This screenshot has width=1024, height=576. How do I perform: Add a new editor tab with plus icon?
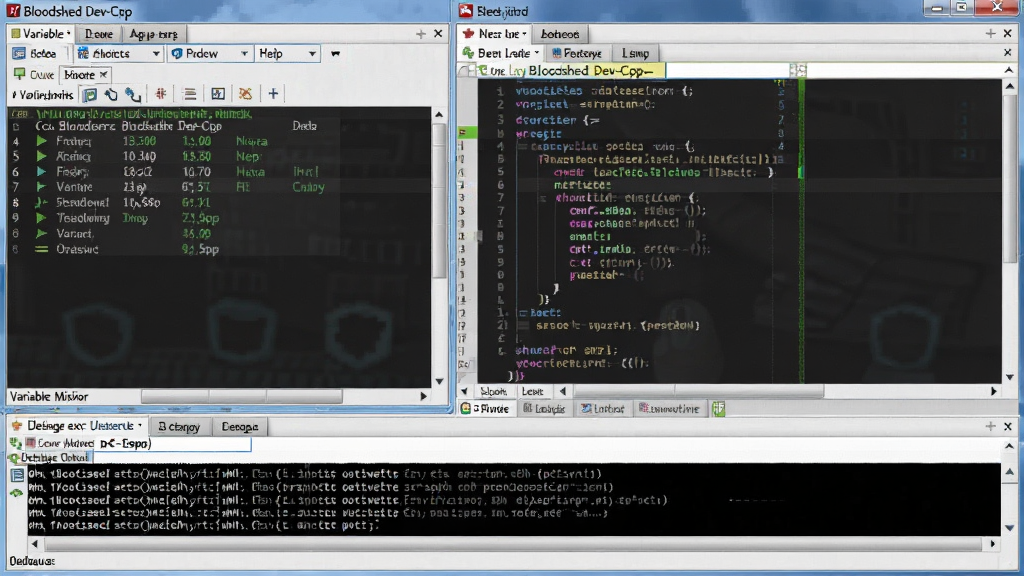[990, 33]
